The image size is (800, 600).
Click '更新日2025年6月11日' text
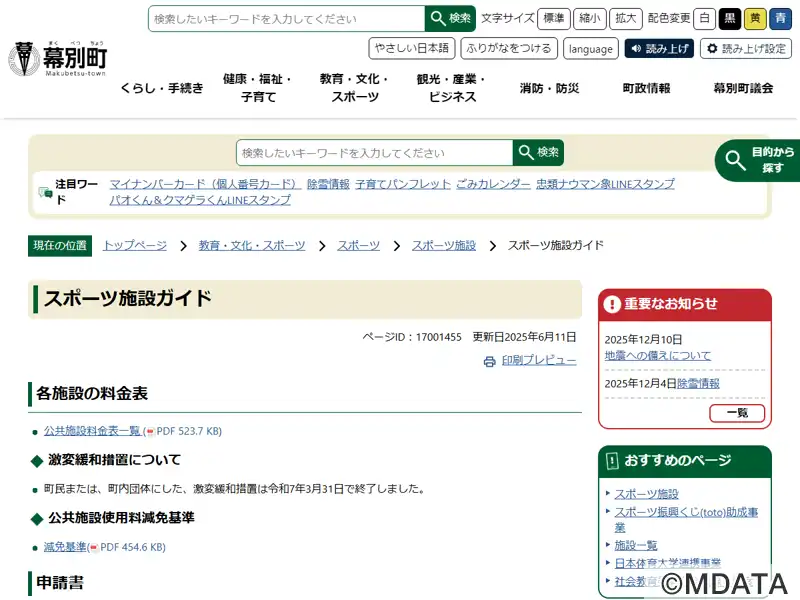524,337
